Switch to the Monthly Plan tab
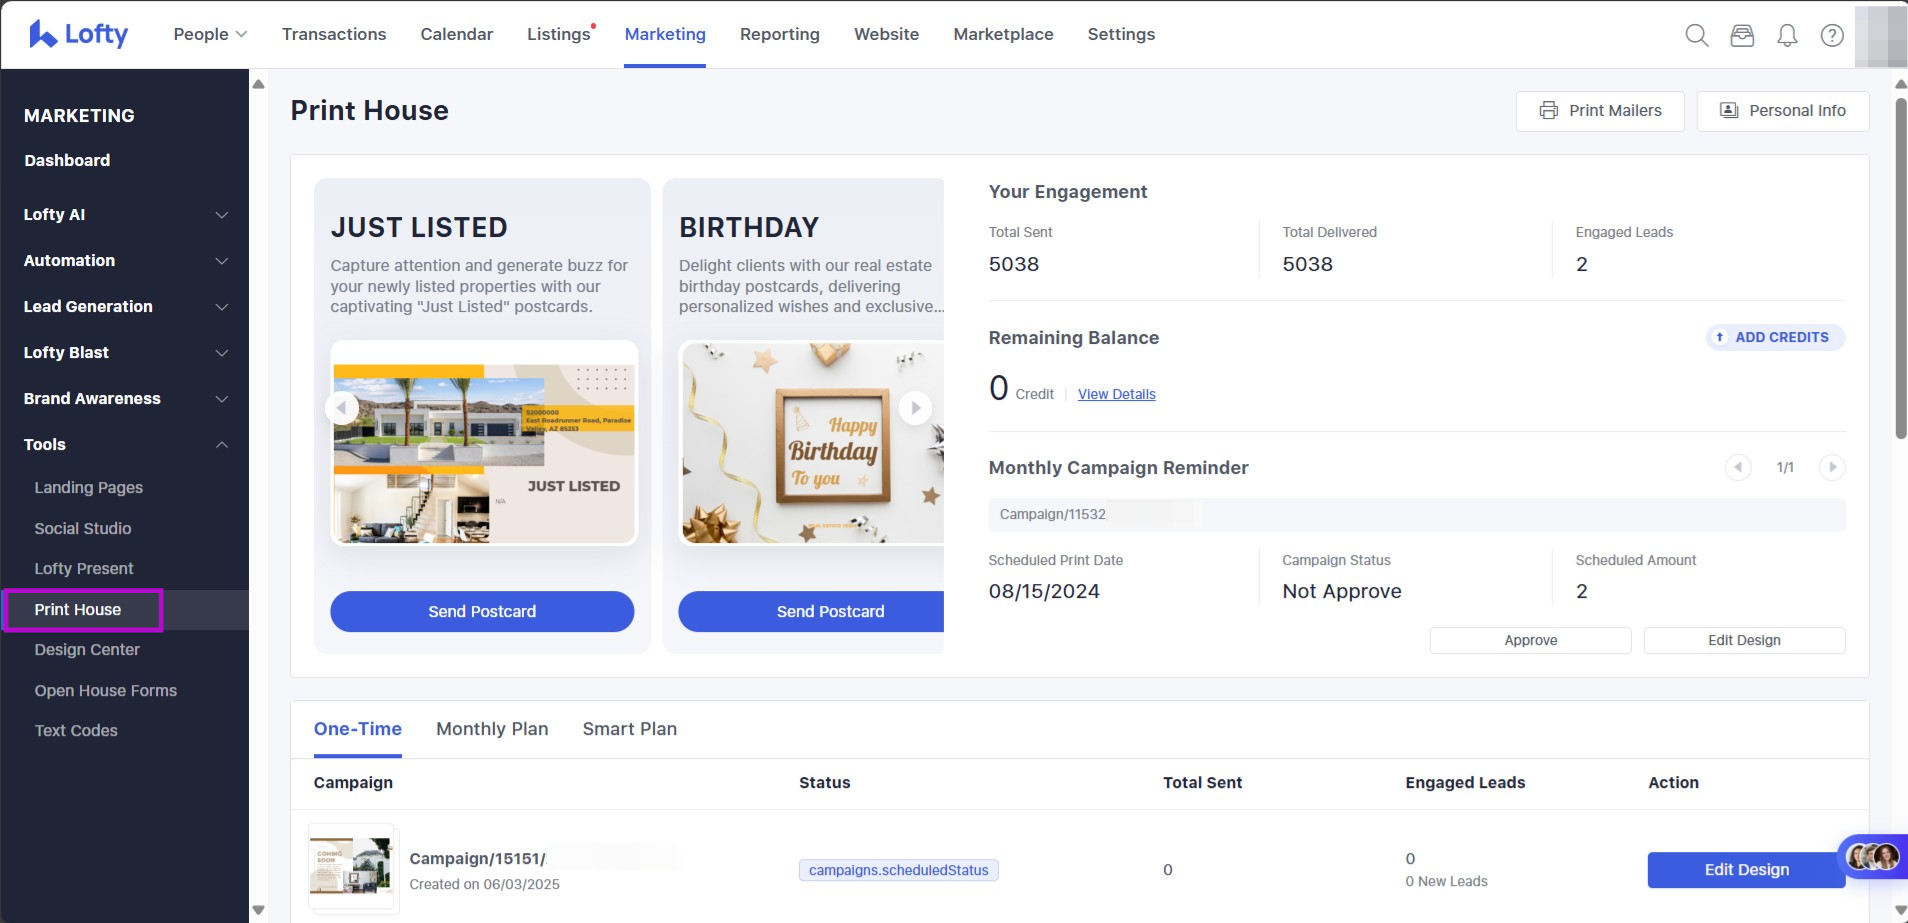This screenshot has width=1908, height=923. pos(492,729)
